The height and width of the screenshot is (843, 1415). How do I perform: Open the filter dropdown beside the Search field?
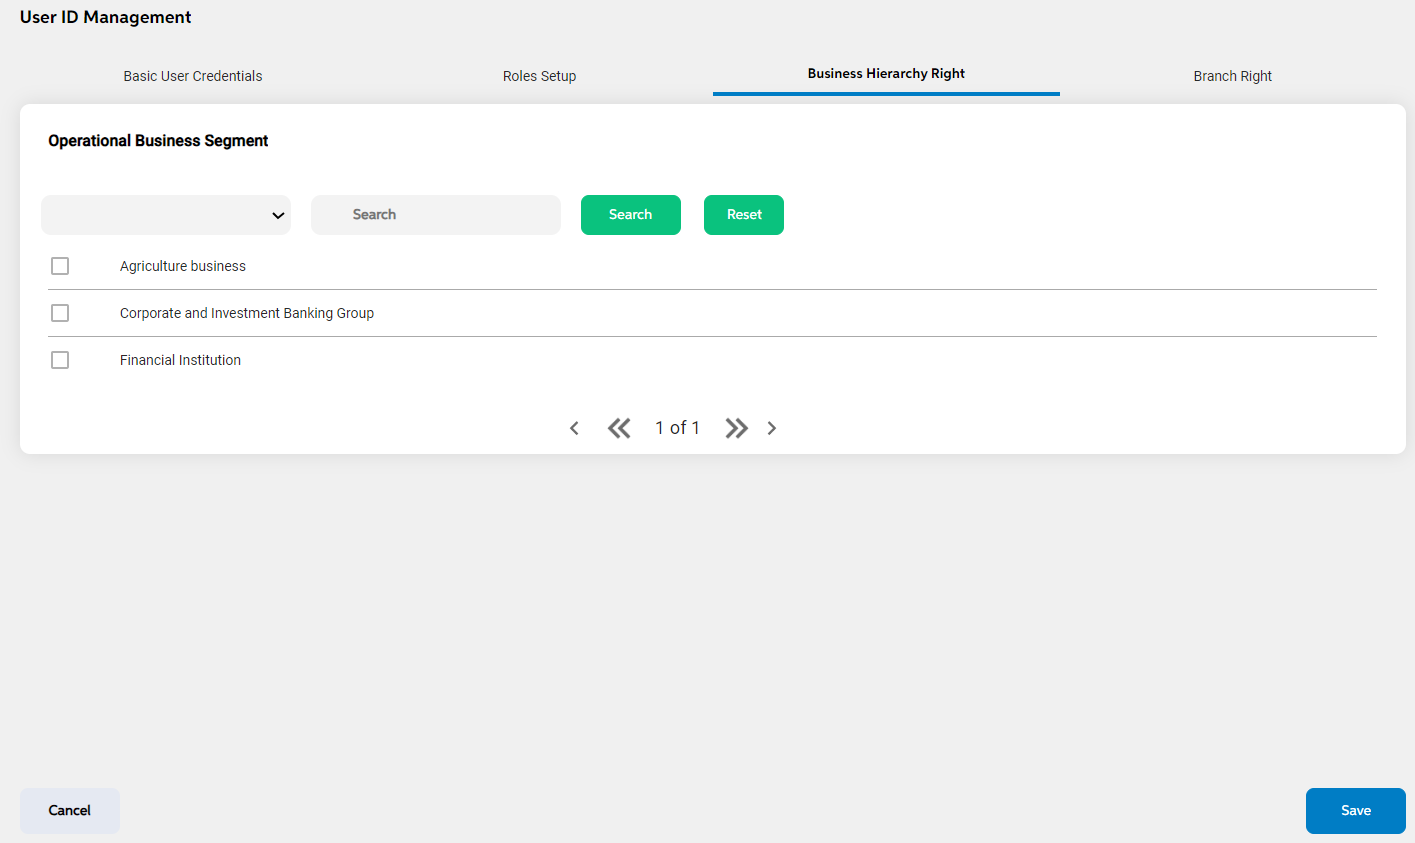pyautogui.click(x=166, y=215)
